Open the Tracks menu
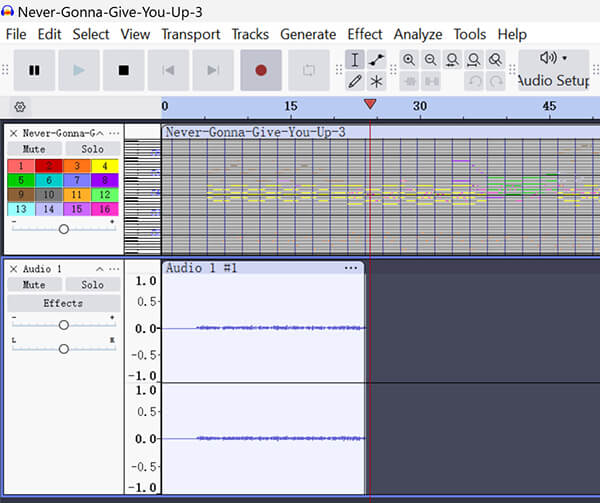The width and height of the screenshot is (600, 503). [x=250, y=34]
